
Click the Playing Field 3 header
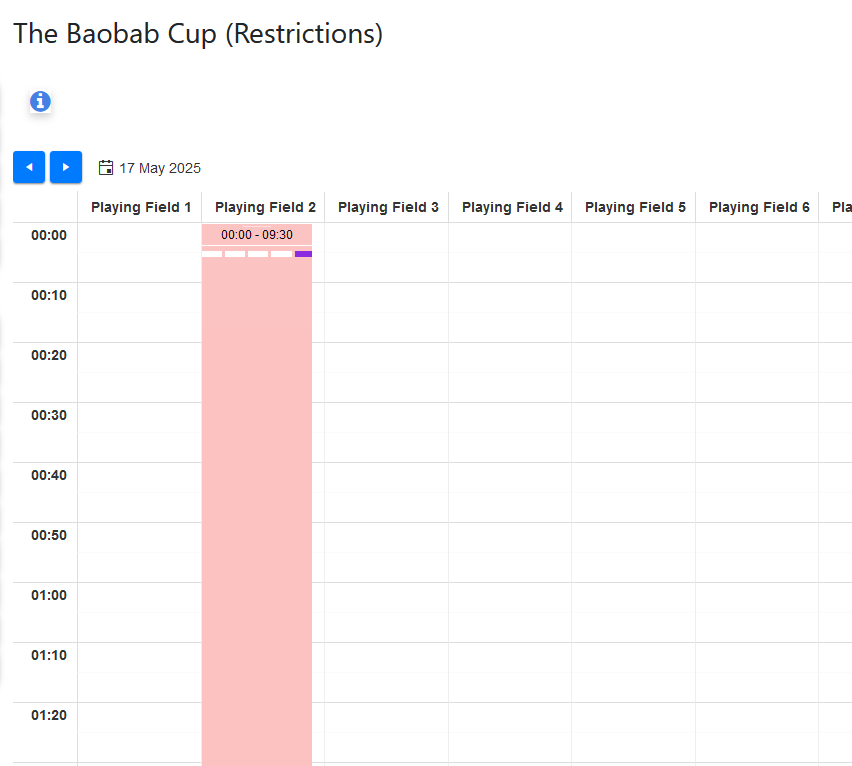point(388,207)
